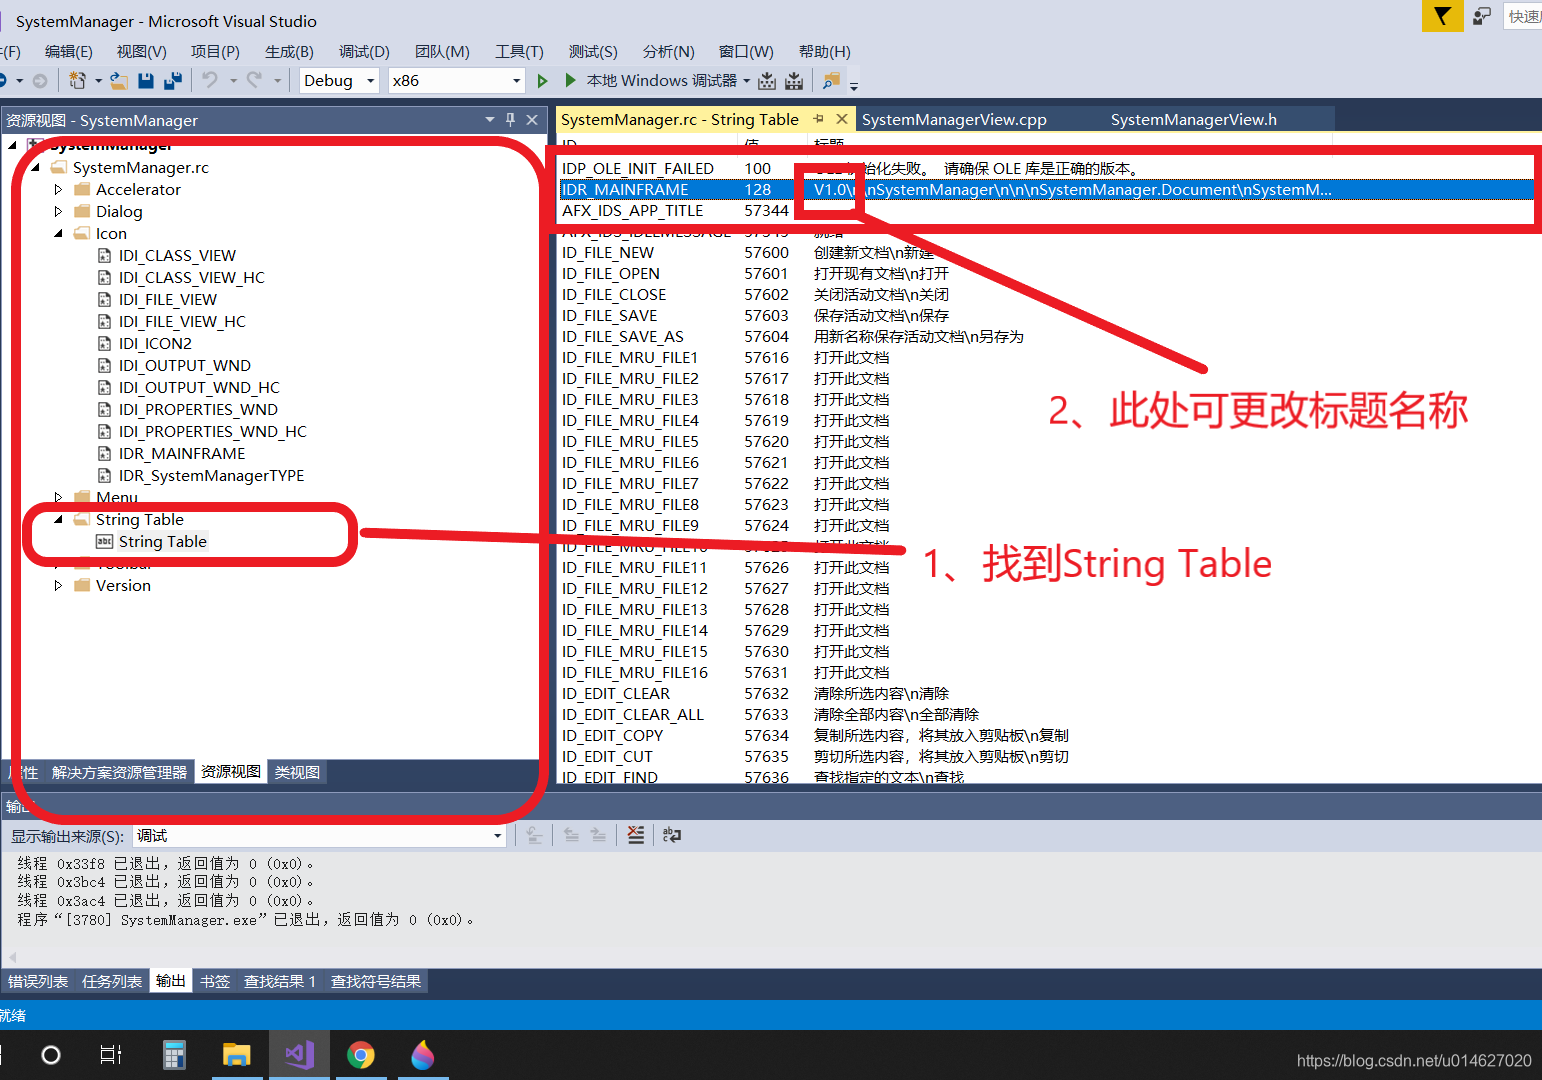Click the Undo toolbar icon
This screenshot has width=1542, height=1080.
point(209,80)
